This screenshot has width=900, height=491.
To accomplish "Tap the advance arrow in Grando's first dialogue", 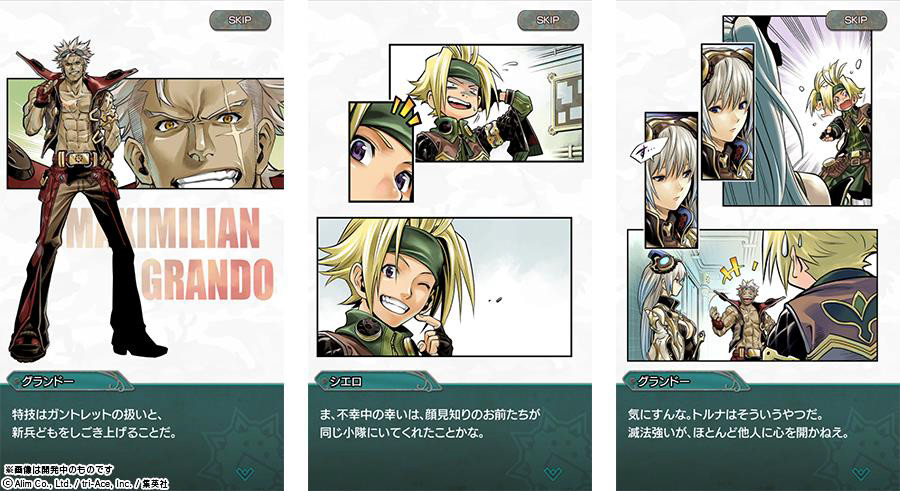I will pyautogui.click(x=245, y=473).
